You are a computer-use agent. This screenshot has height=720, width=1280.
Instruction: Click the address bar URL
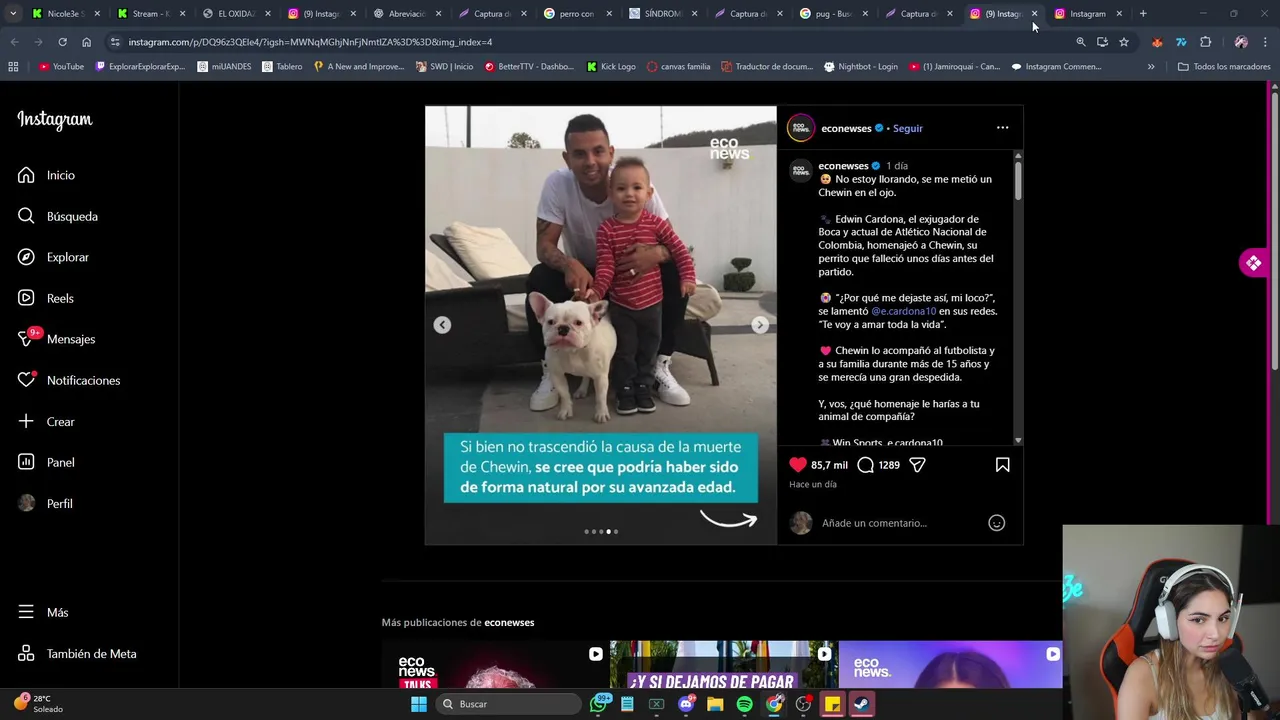pos(310,42)
